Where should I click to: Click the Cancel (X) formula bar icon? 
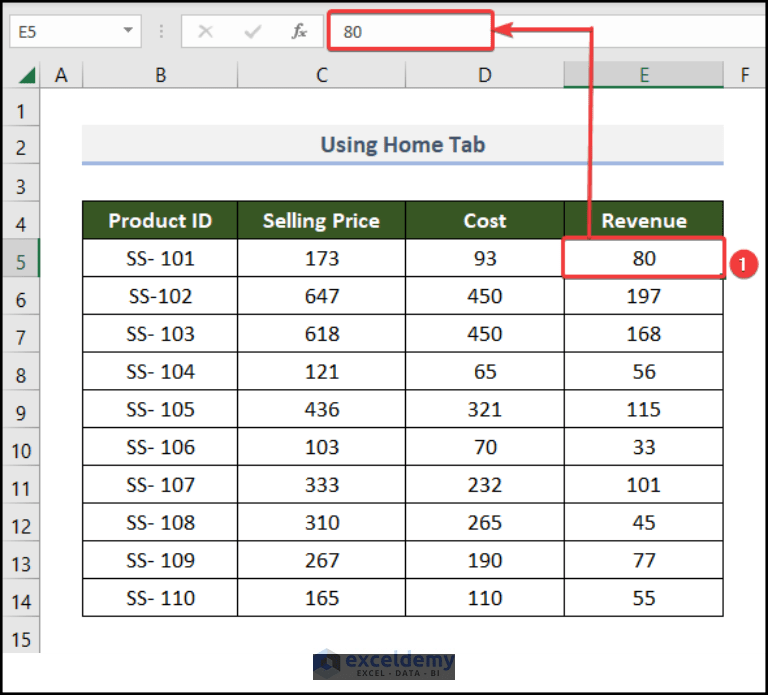click(x=205, y=32)
